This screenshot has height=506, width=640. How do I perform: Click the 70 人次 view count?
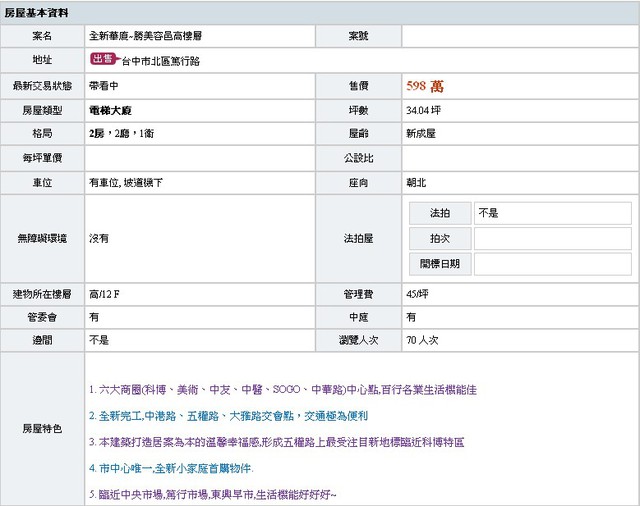pyautogui.click(x=422, y=340)
